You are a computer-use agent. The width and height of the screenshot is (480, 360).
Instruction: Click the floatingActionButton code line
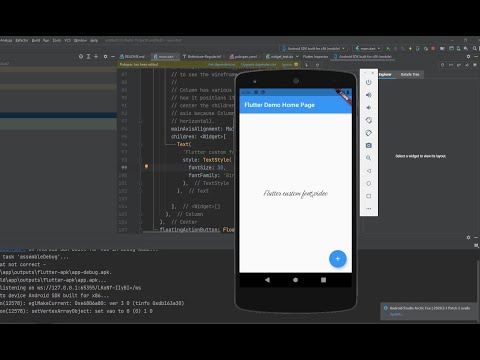[x=197, y=230]
